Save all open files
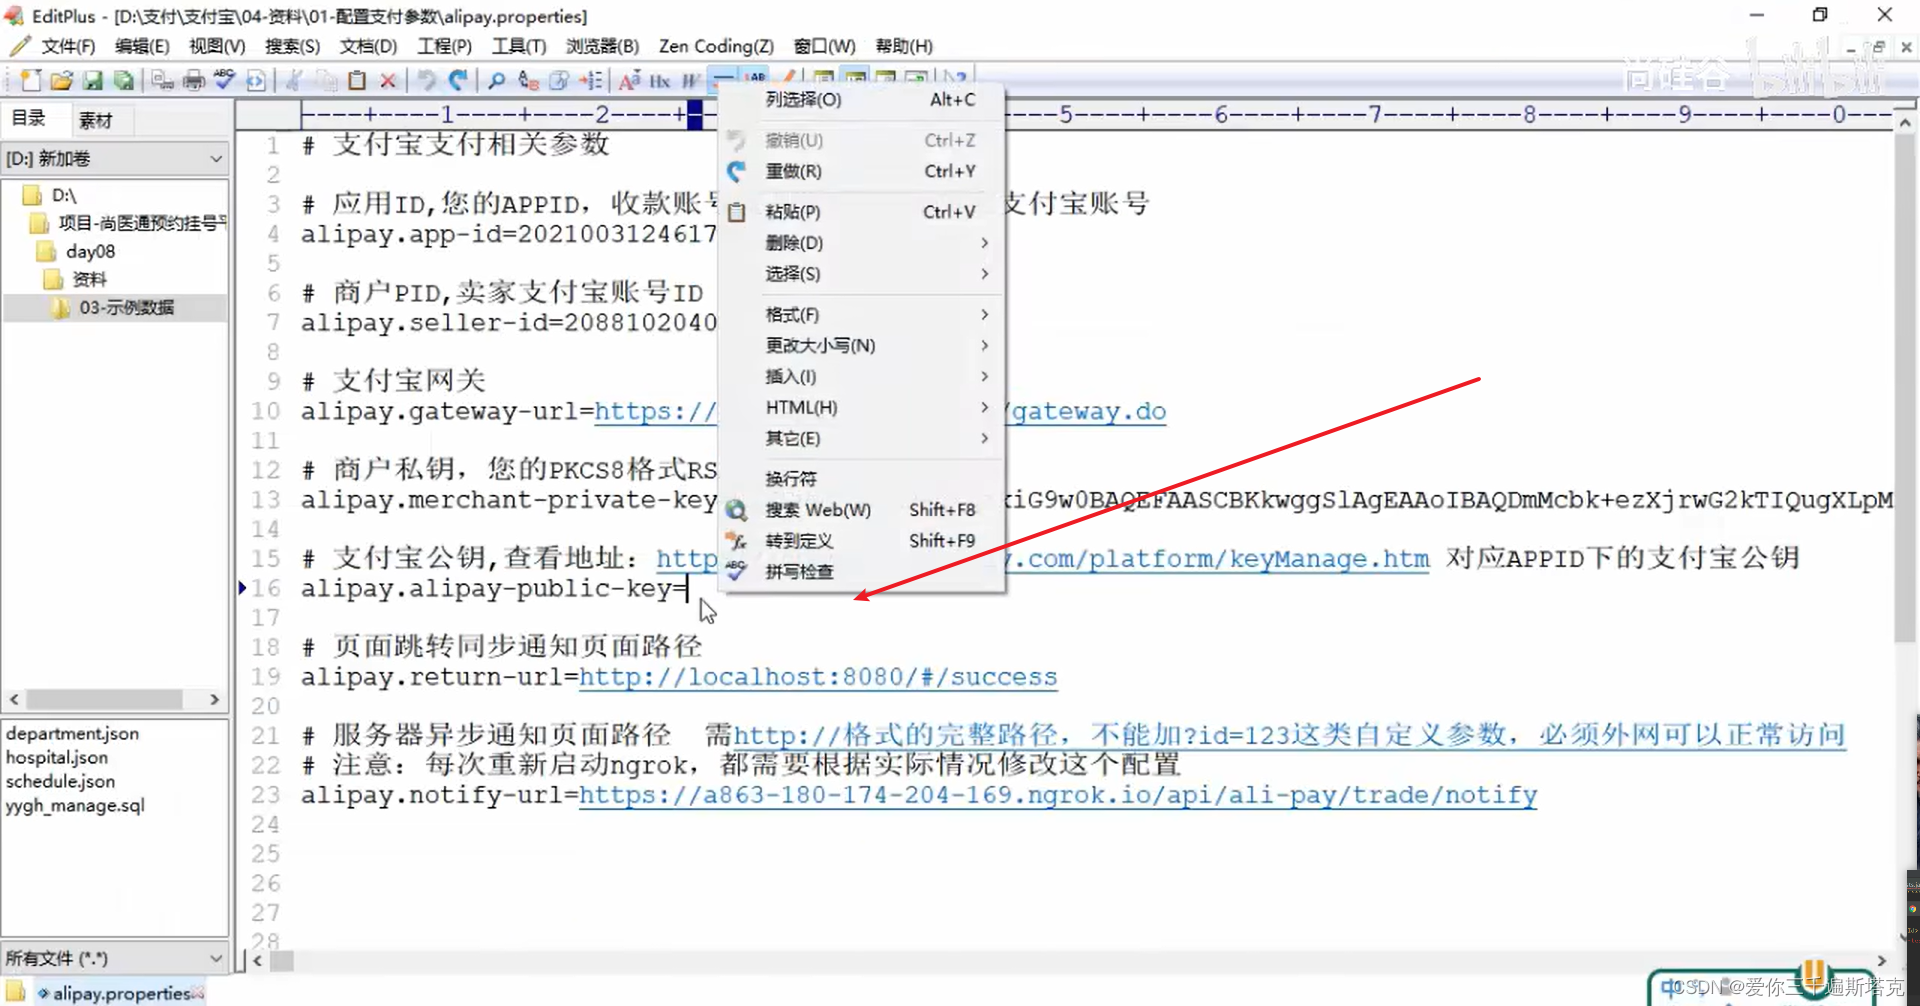The width and height of the screenshot is (1920, 1006). [x=123, y=80]
